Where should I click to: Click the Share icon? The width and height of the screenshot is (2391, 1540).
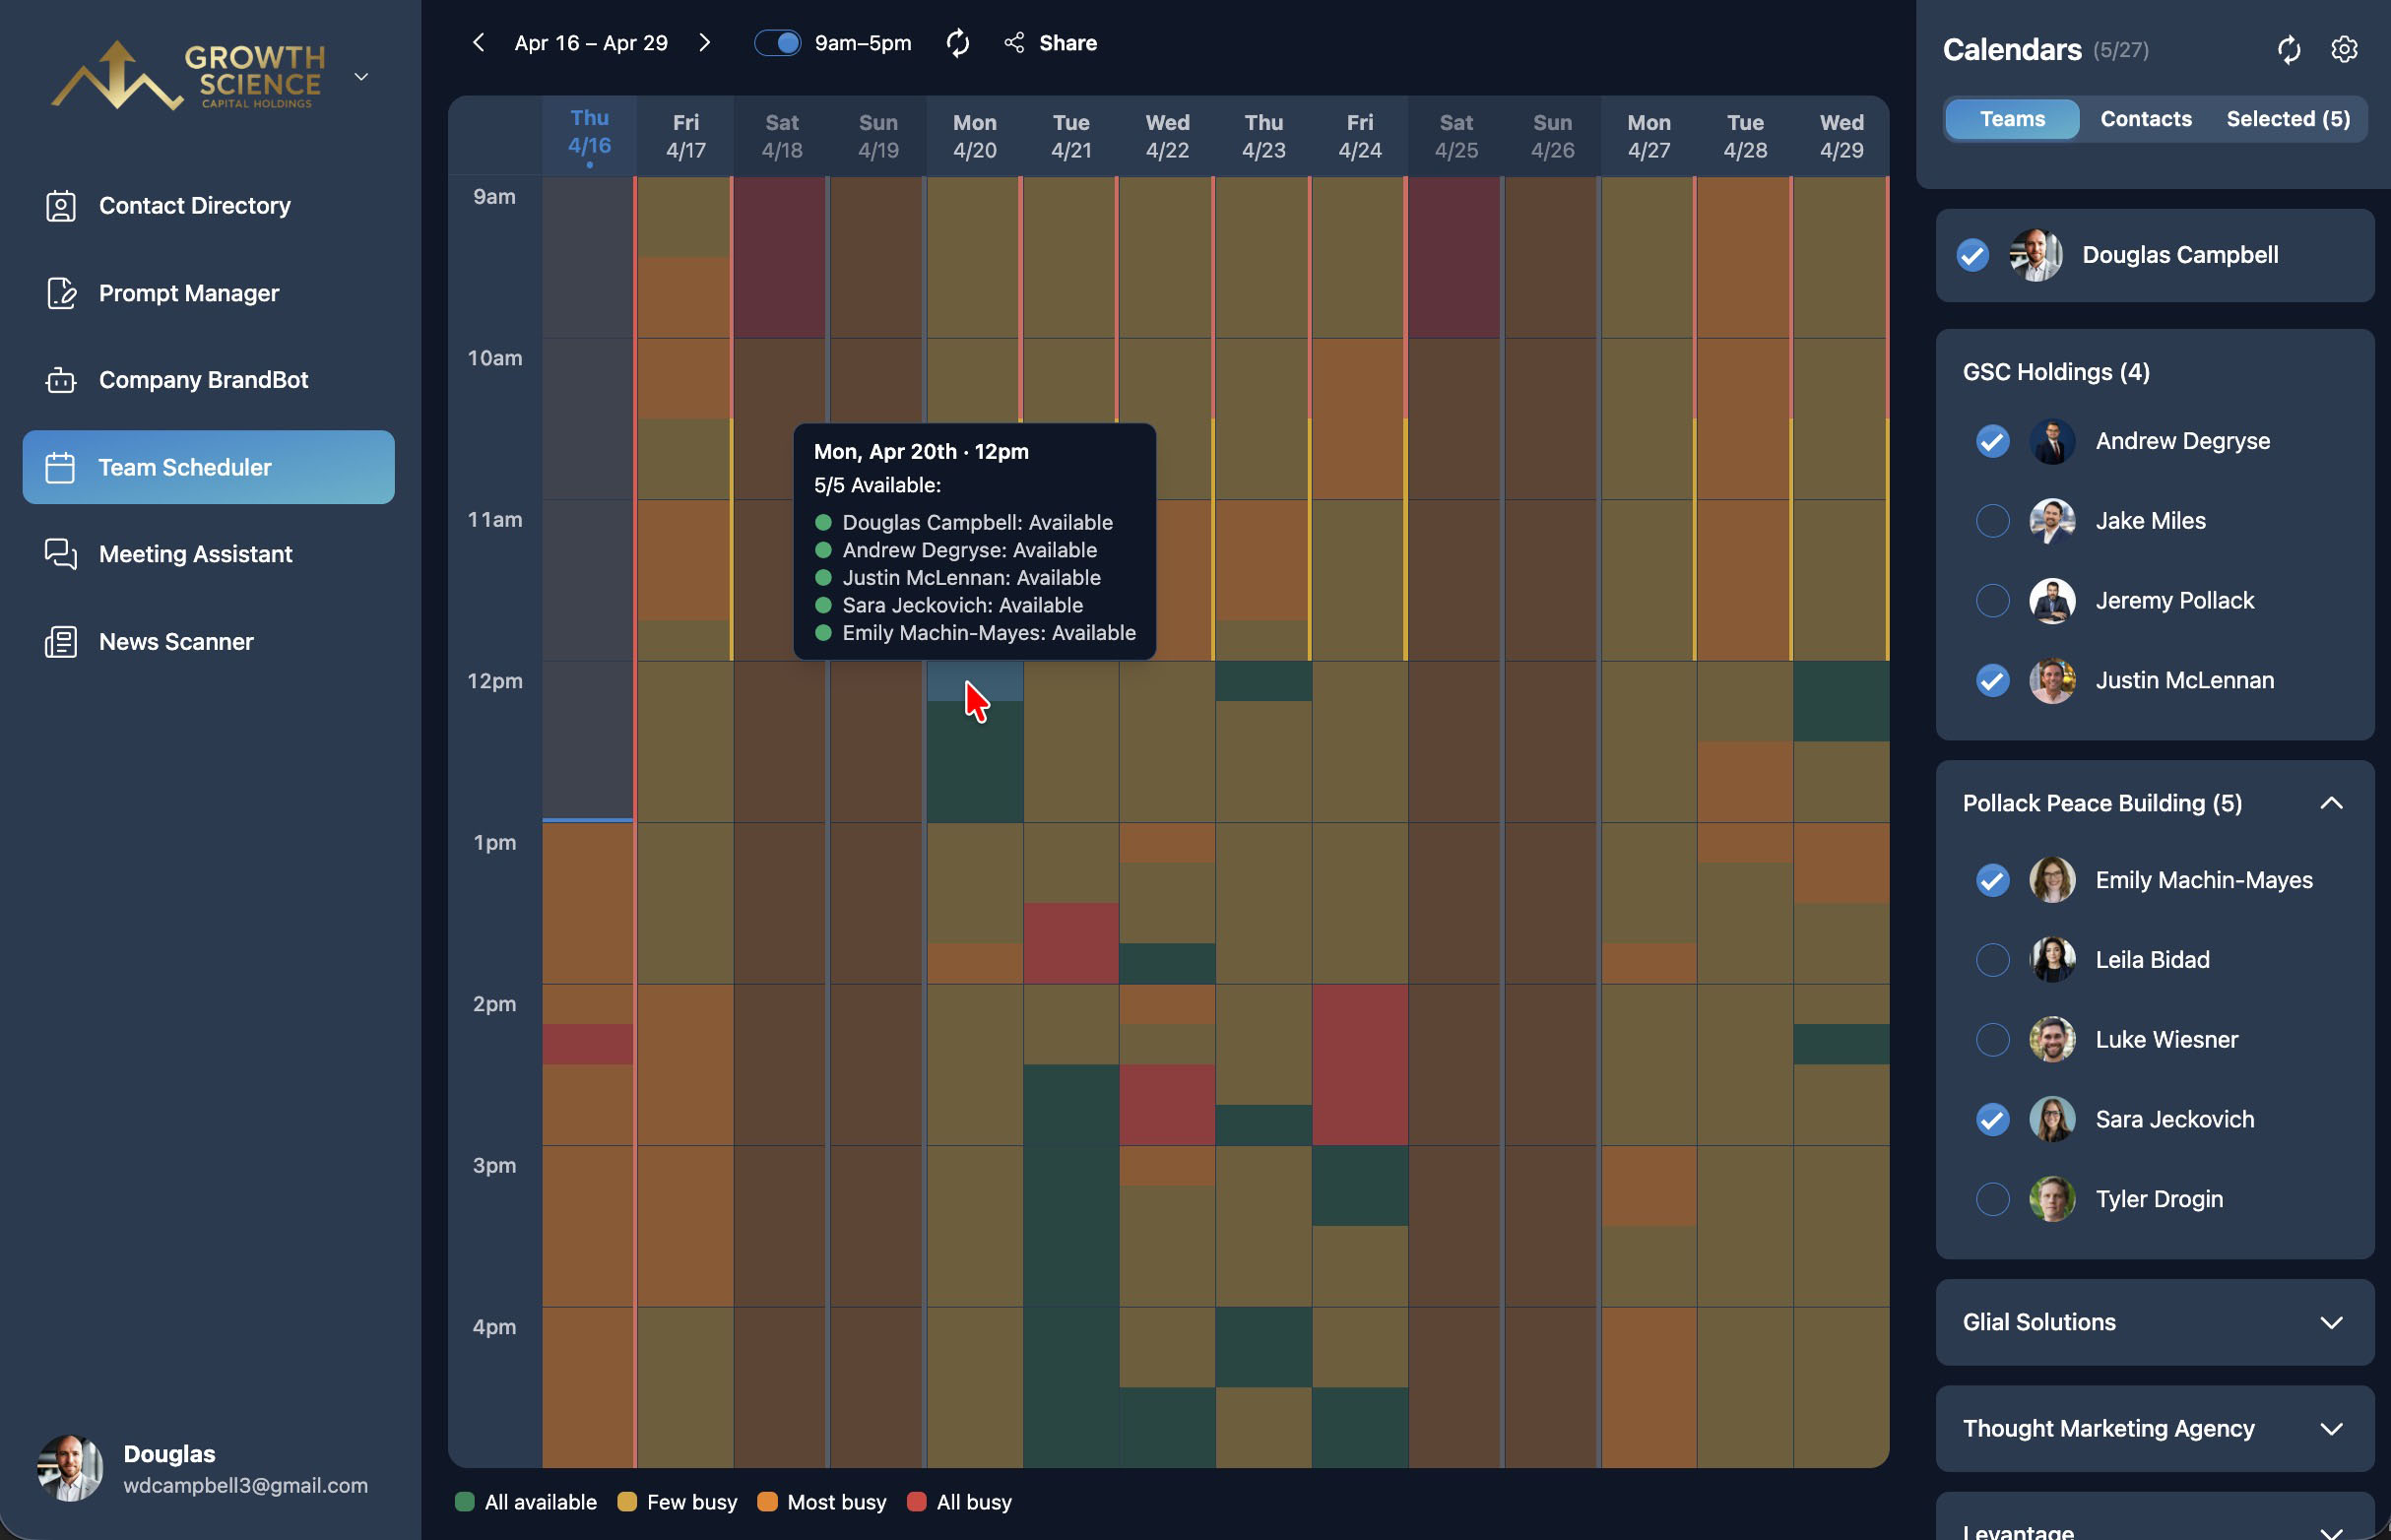1014,43
